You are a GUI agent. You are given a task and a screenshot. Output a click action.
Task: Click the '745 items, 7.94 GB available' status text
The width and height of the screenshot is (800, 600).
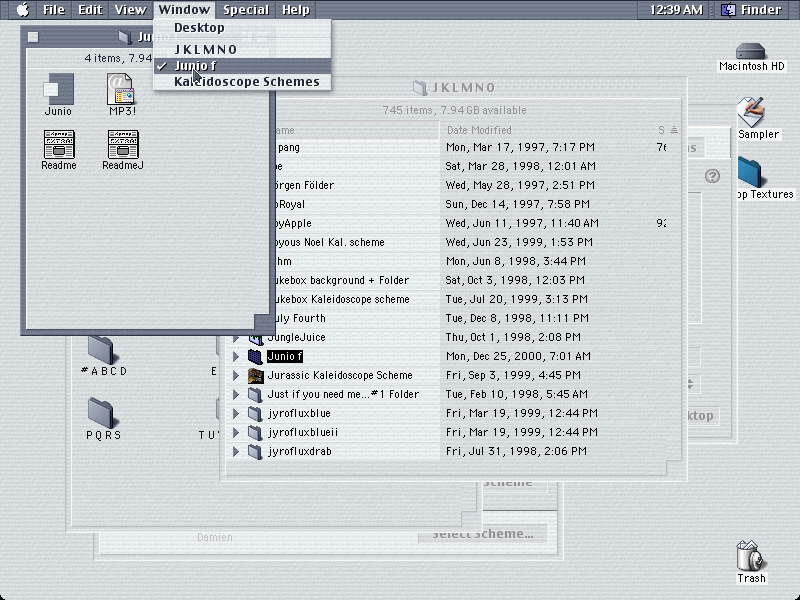454,110
